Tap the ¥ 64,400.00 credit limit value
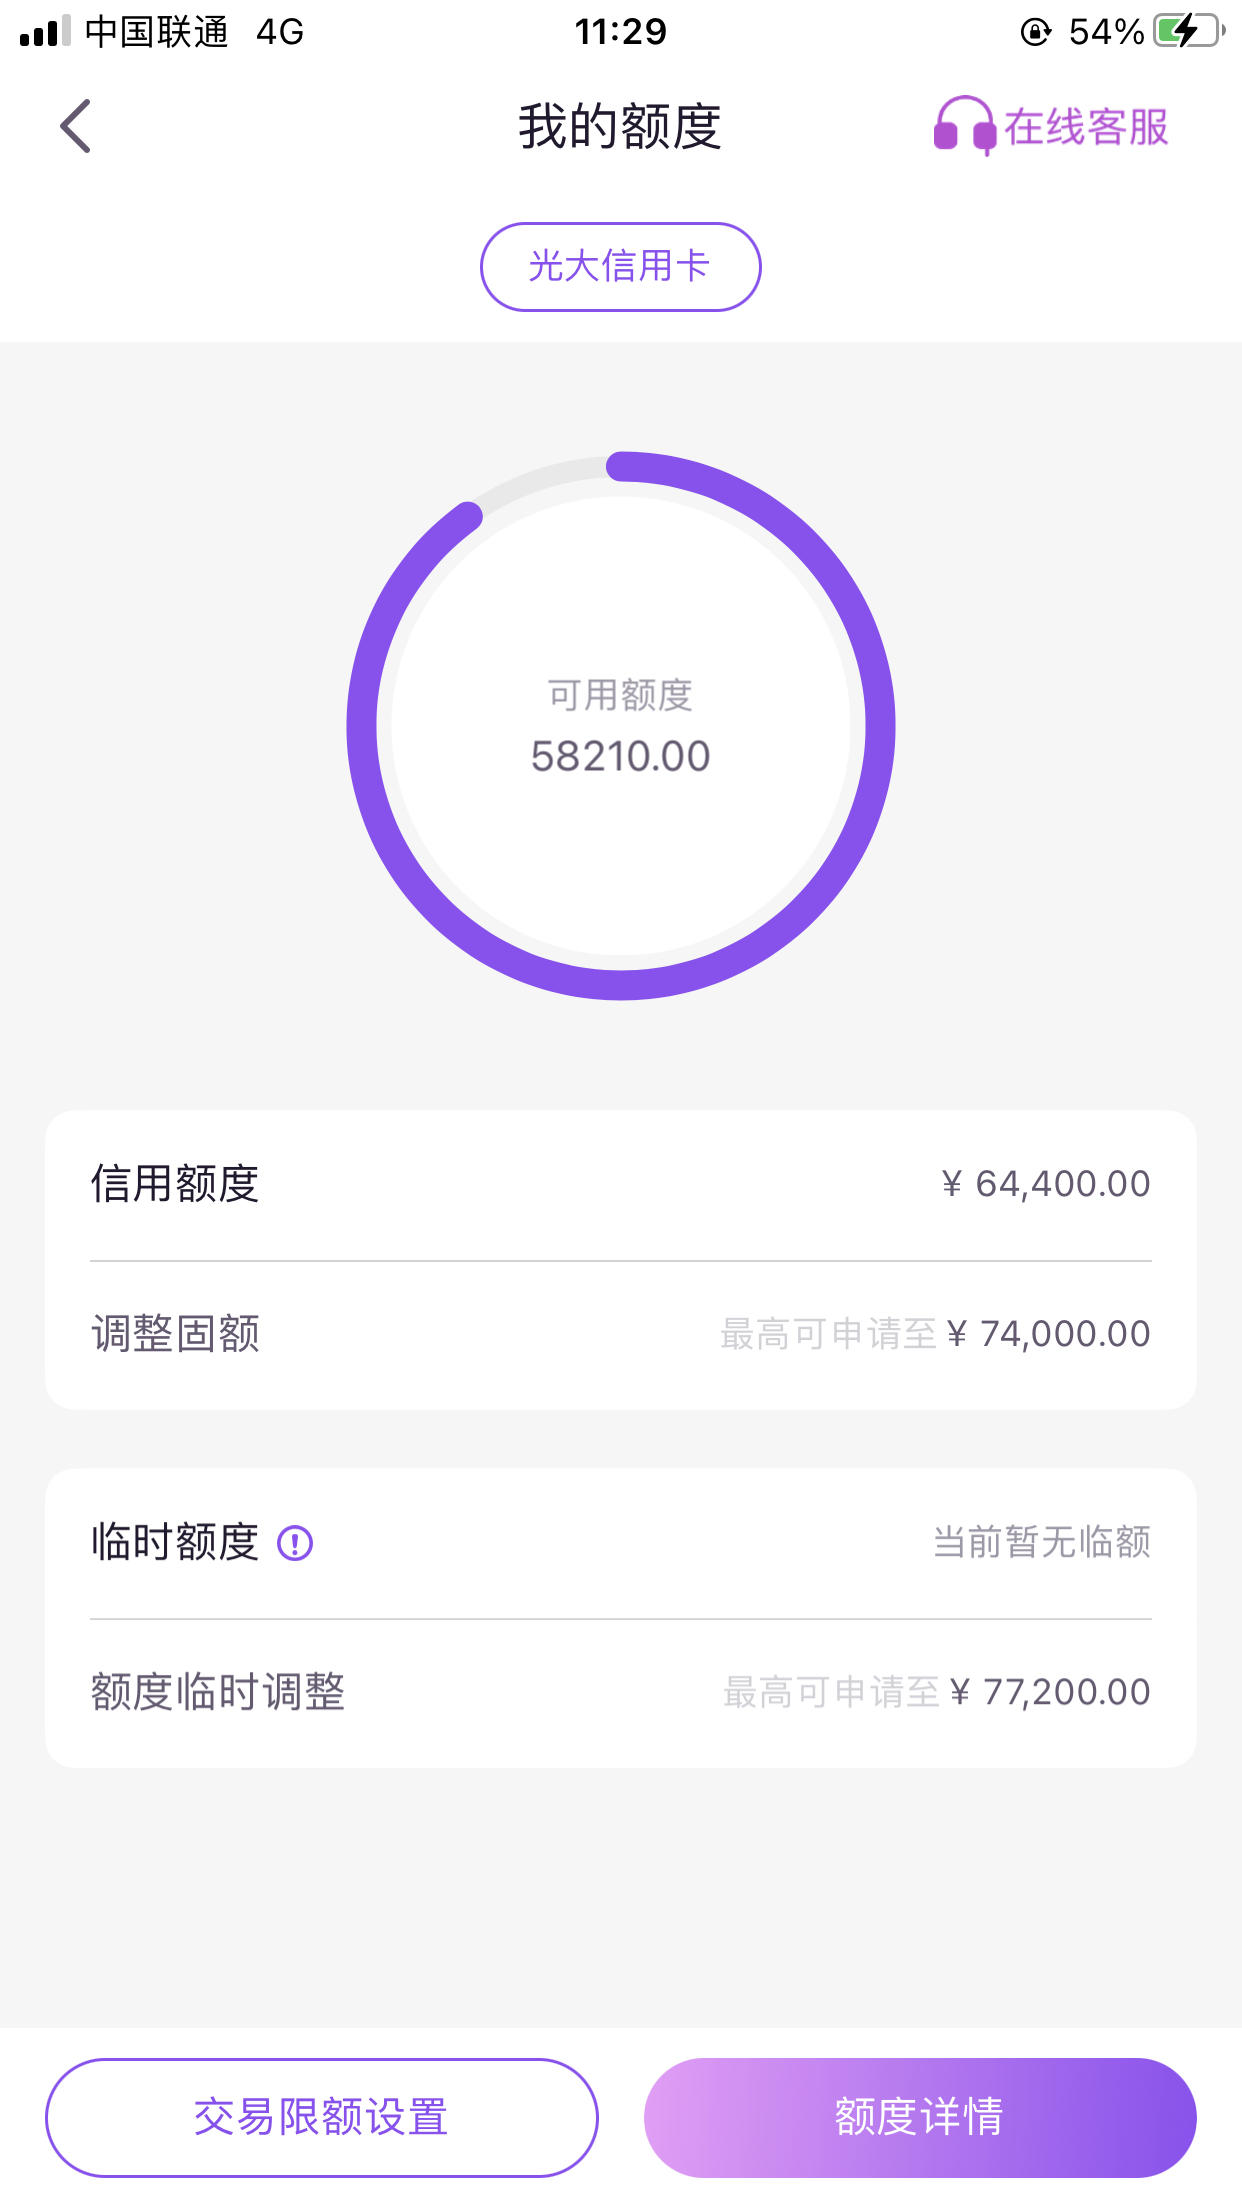1242x2208 pixels. click(x=1046, y=1184)
